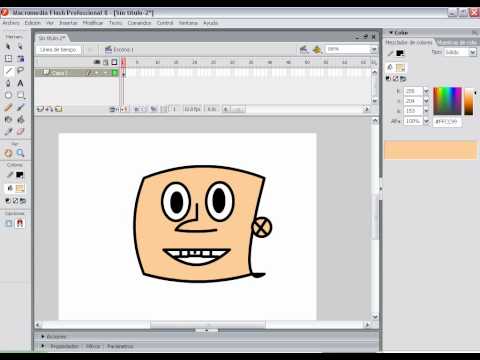
Task: Open the Edición menu
Action: pyautogui.click(x=33, y=23)
